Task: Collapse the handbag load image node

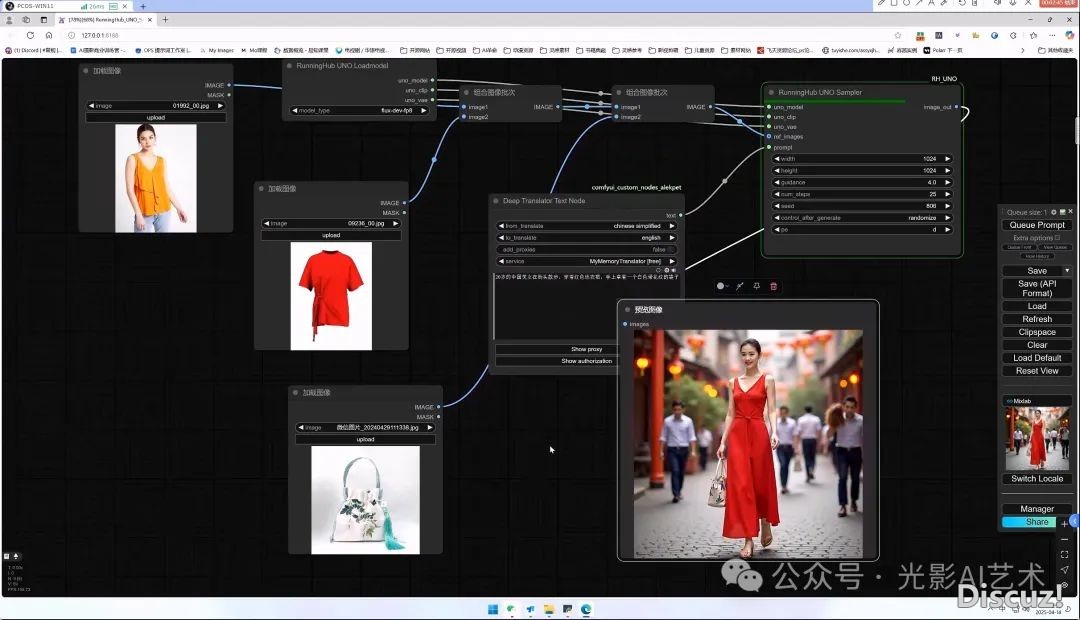Action: click(x=295, y=392)
